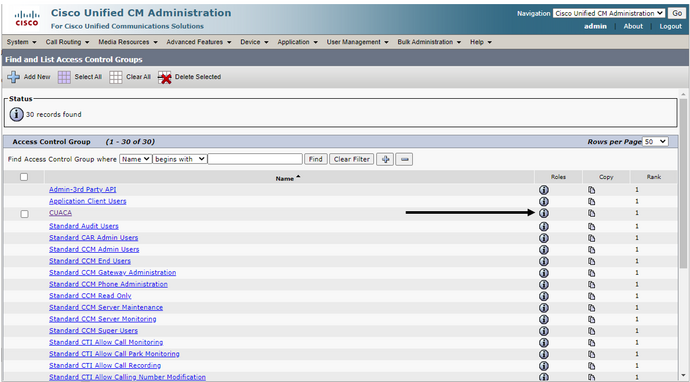Click the Go navigation button

point(677,13)
